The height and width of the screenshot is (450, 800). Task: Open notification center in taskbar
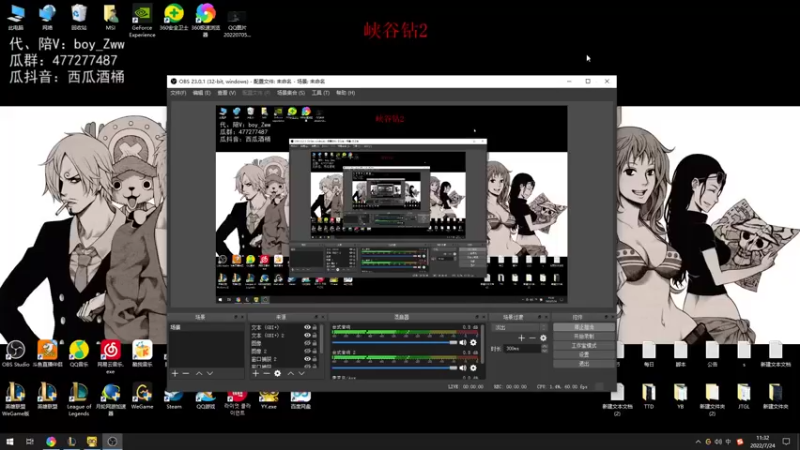pos(786,441)
